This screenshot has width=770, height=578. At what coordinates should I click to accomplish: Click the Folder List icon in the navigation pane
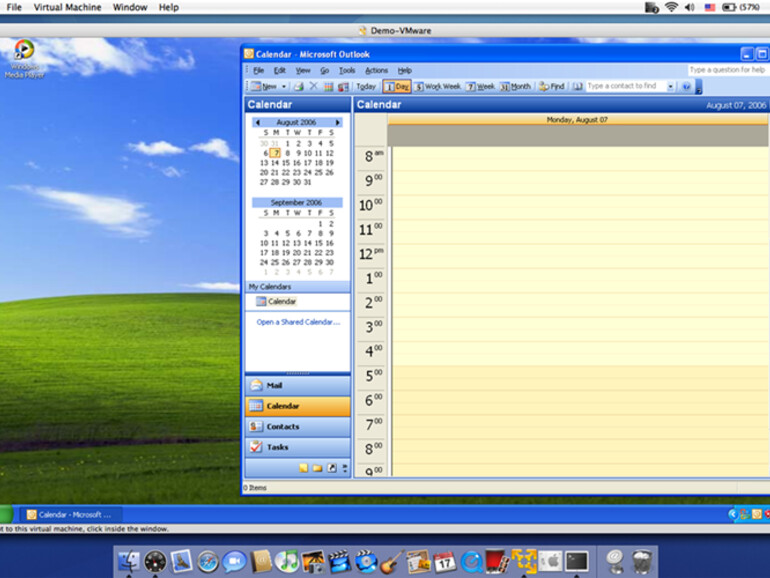(318, 468)
